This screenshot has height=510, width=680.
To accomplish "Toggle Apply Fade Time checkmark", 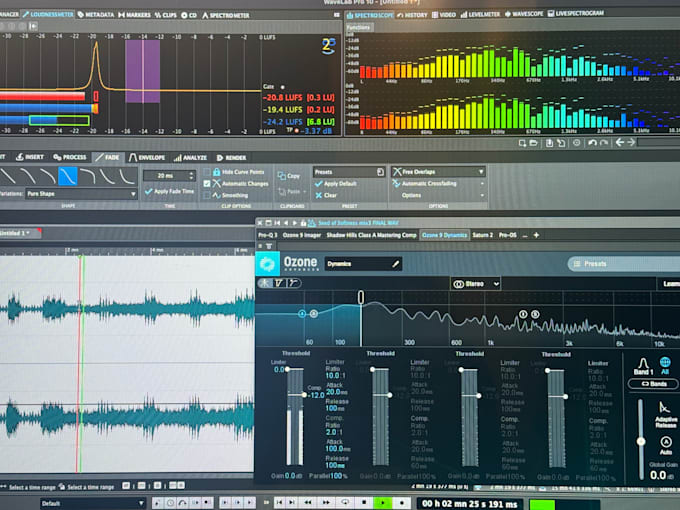I will 149,191.
